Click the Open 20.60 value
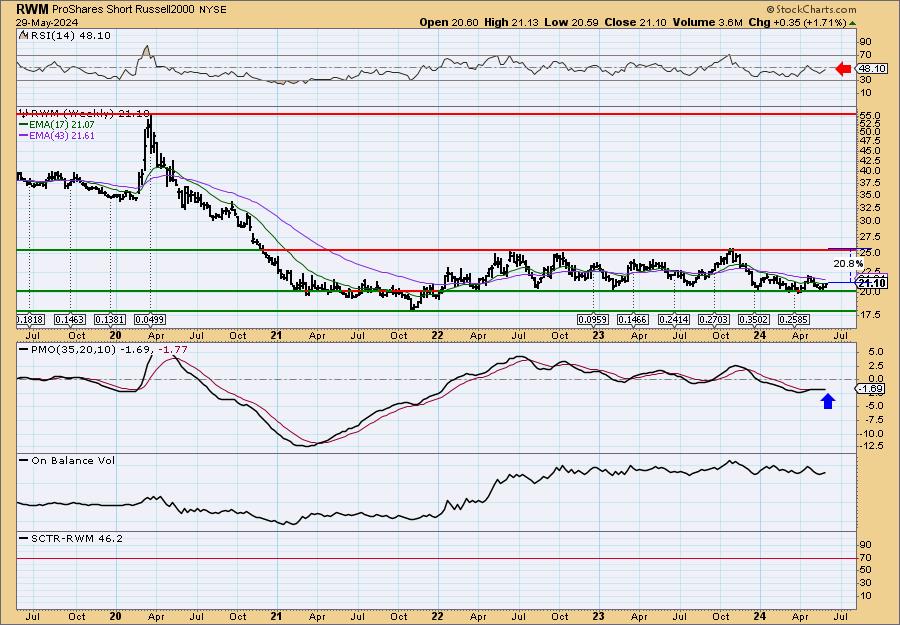Viewport: 900px width, 625px height. (450, 22)
